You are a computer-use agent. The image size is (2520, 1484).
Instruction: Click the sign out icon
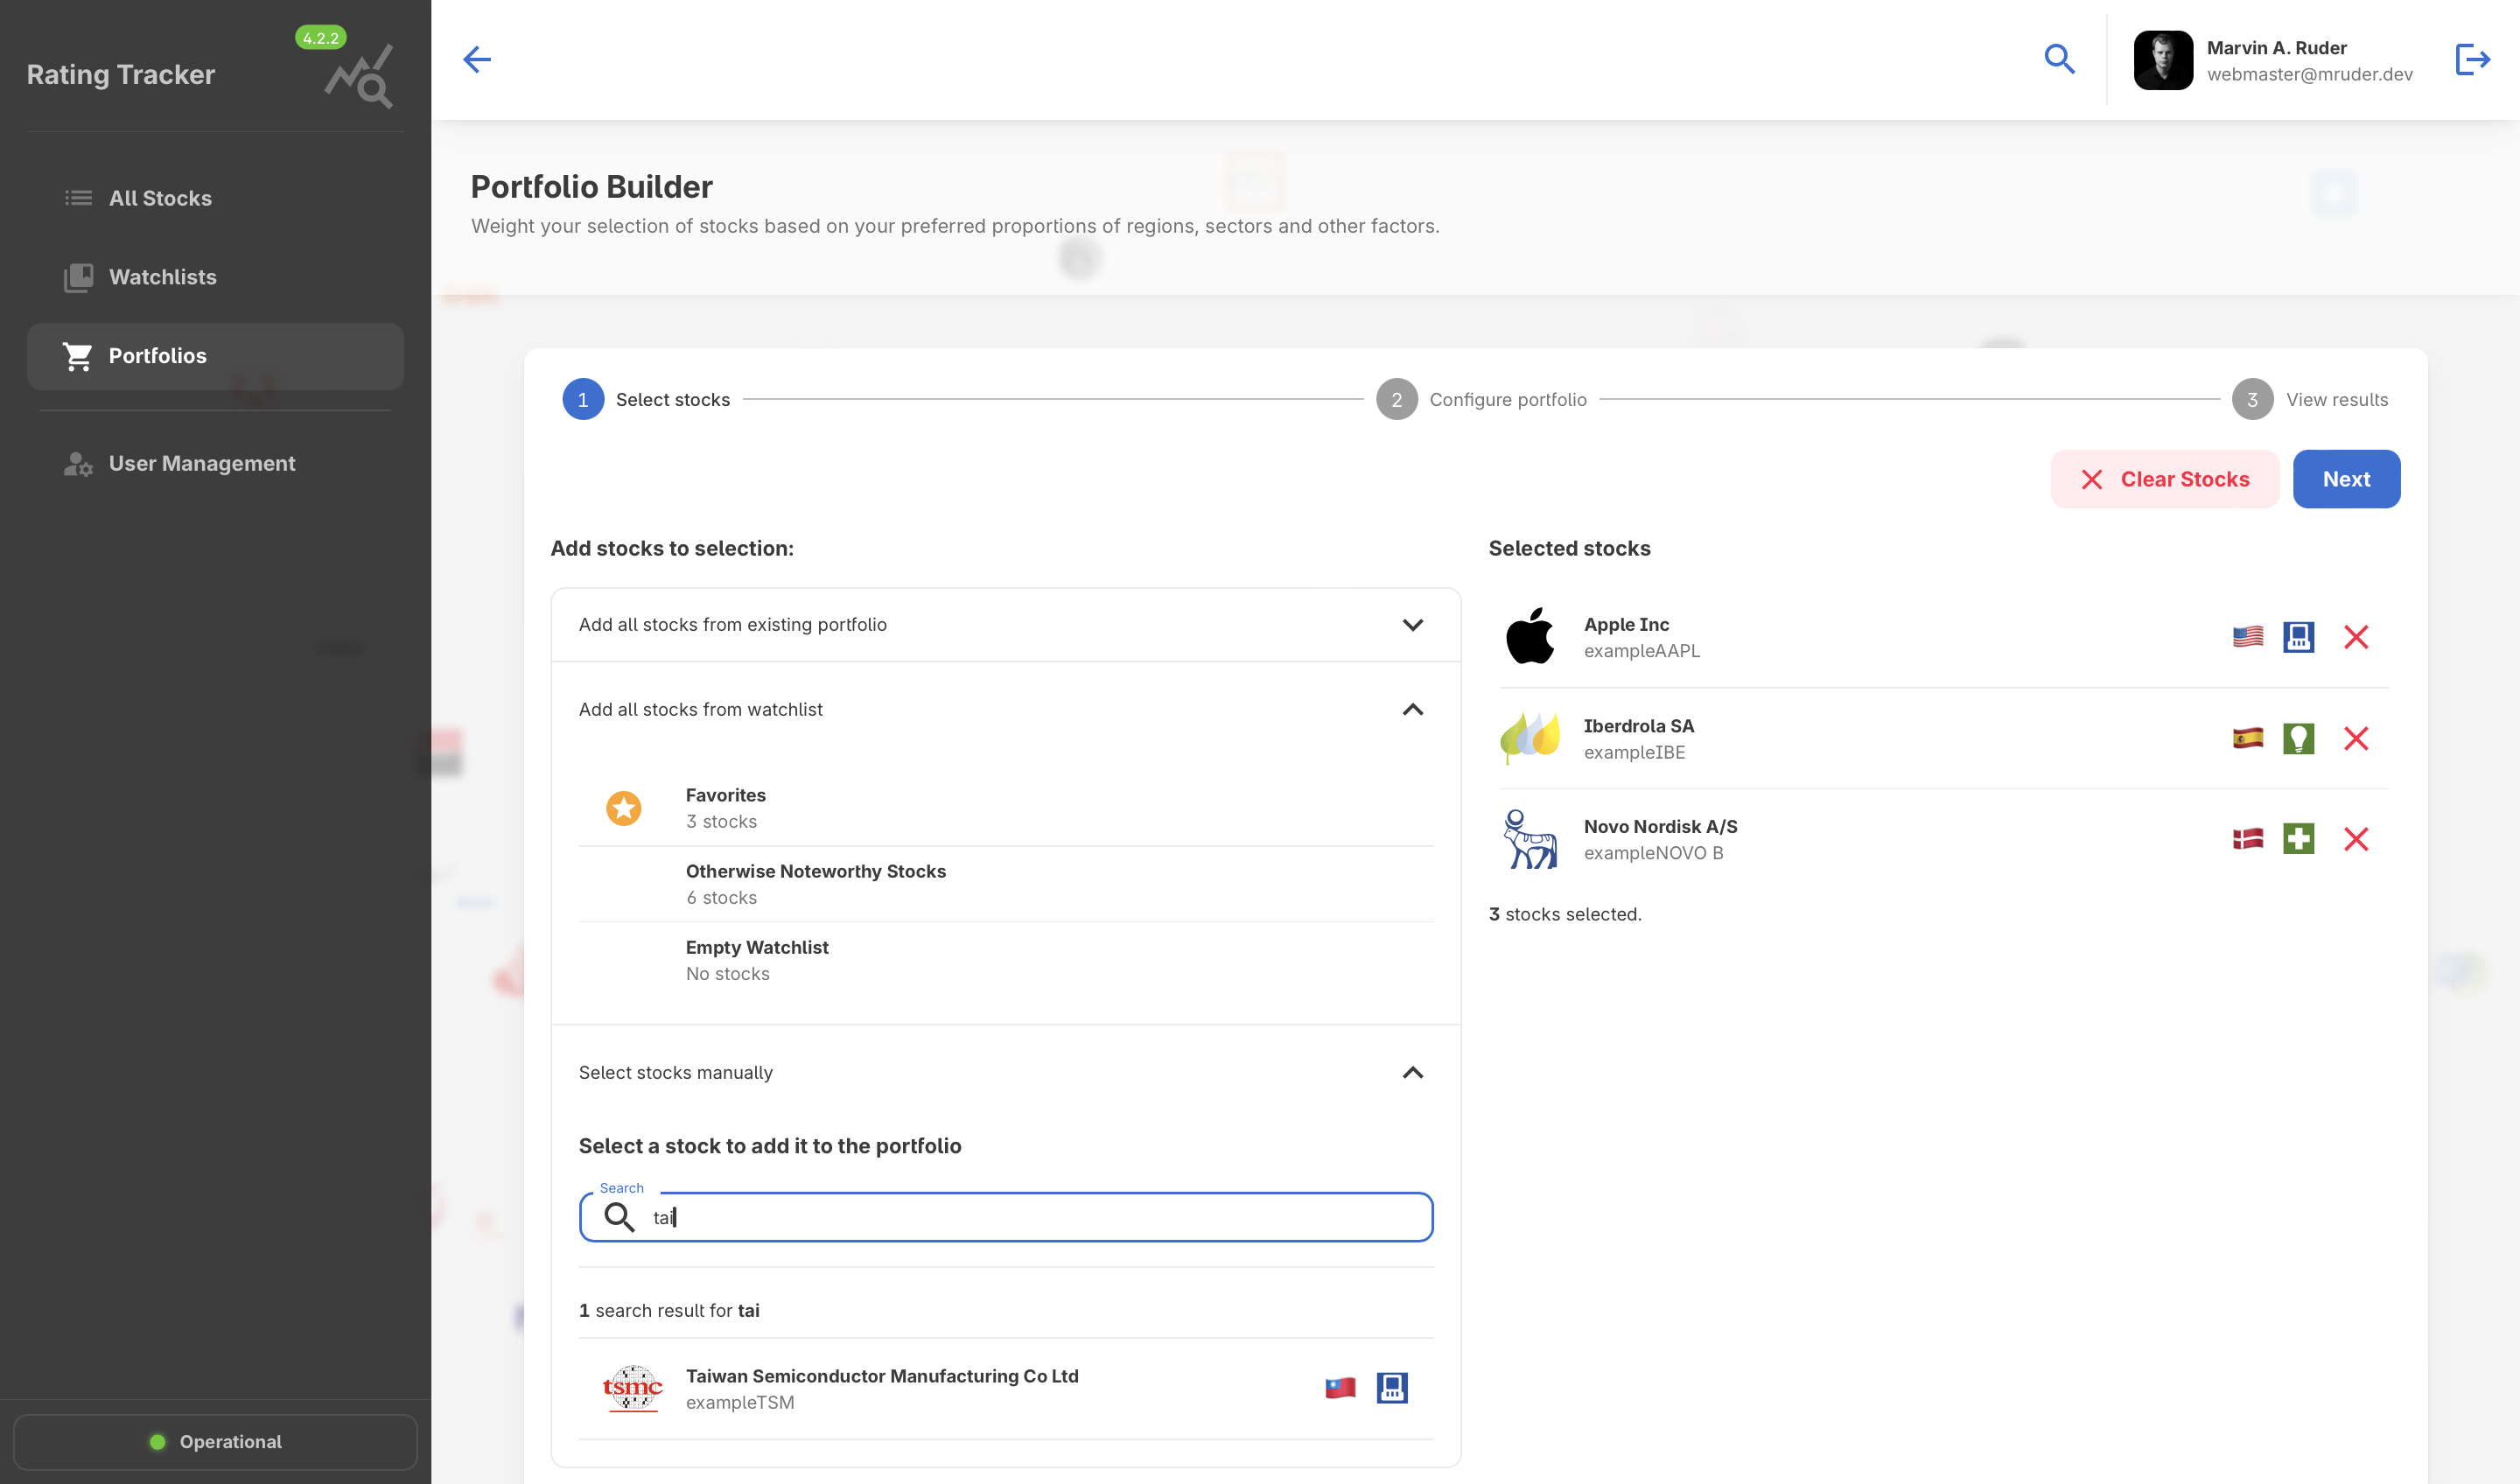tap(2472, 60)
